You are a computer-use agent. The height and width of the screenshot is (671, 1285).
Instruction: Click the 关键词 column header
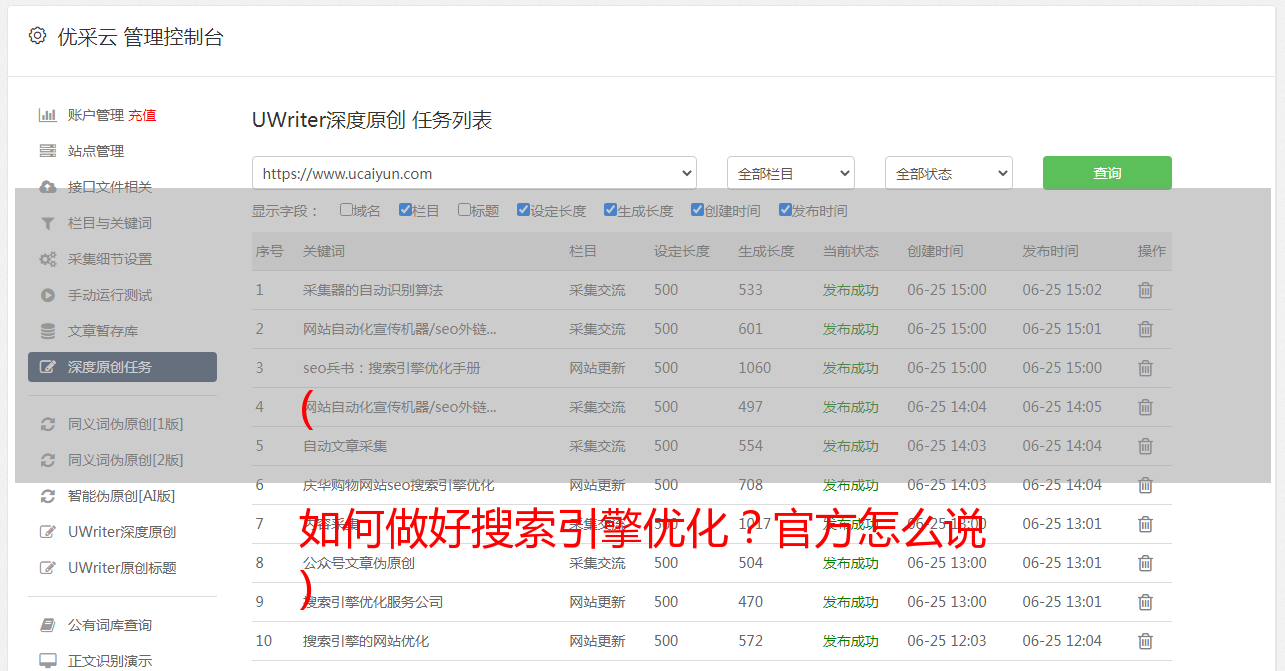pos(324,251)
